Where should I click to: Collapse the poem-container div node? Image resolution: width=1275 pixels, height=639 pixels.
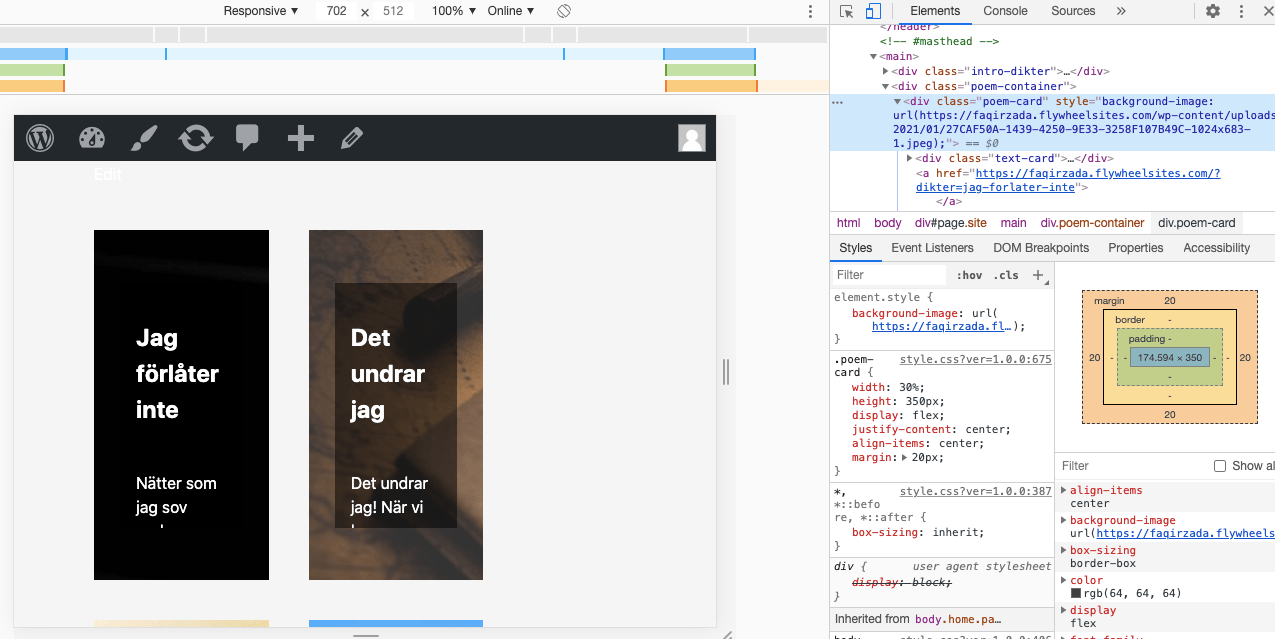pos(886,87)
